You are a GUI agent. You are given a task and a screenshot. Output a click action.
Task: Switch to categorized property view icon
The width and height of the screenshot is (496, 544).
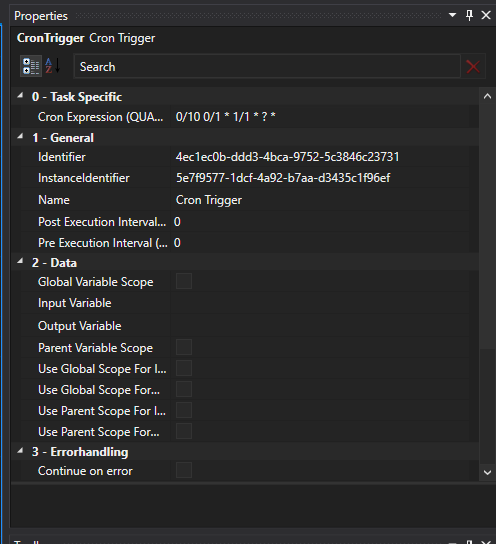coord(31,66)
